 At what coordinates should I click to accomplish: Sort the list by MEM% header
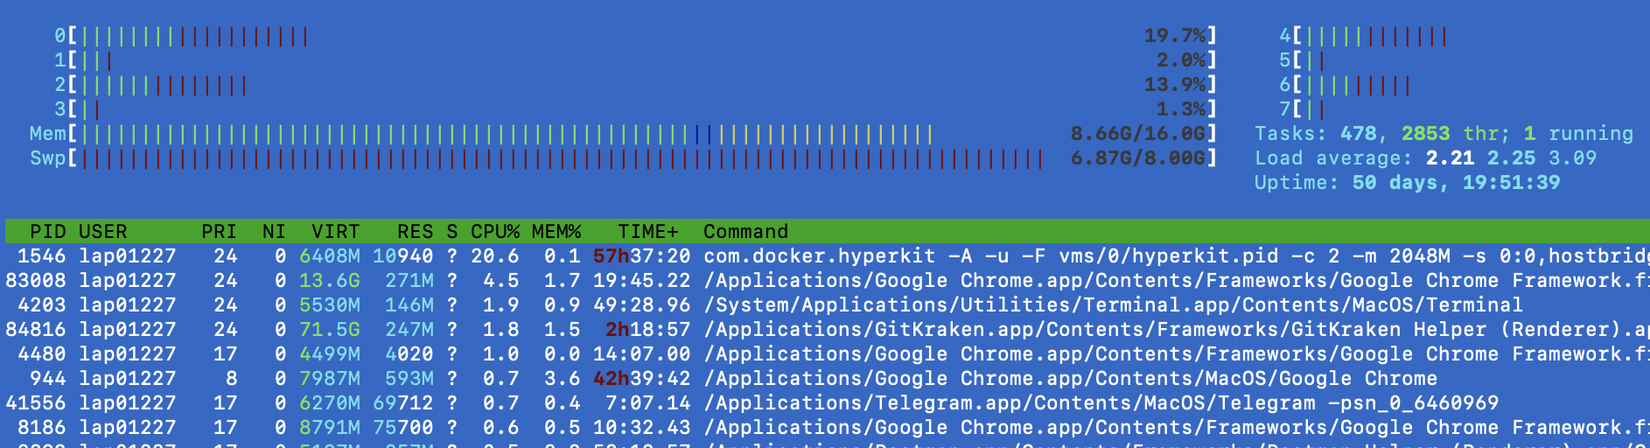coord(556,231)
